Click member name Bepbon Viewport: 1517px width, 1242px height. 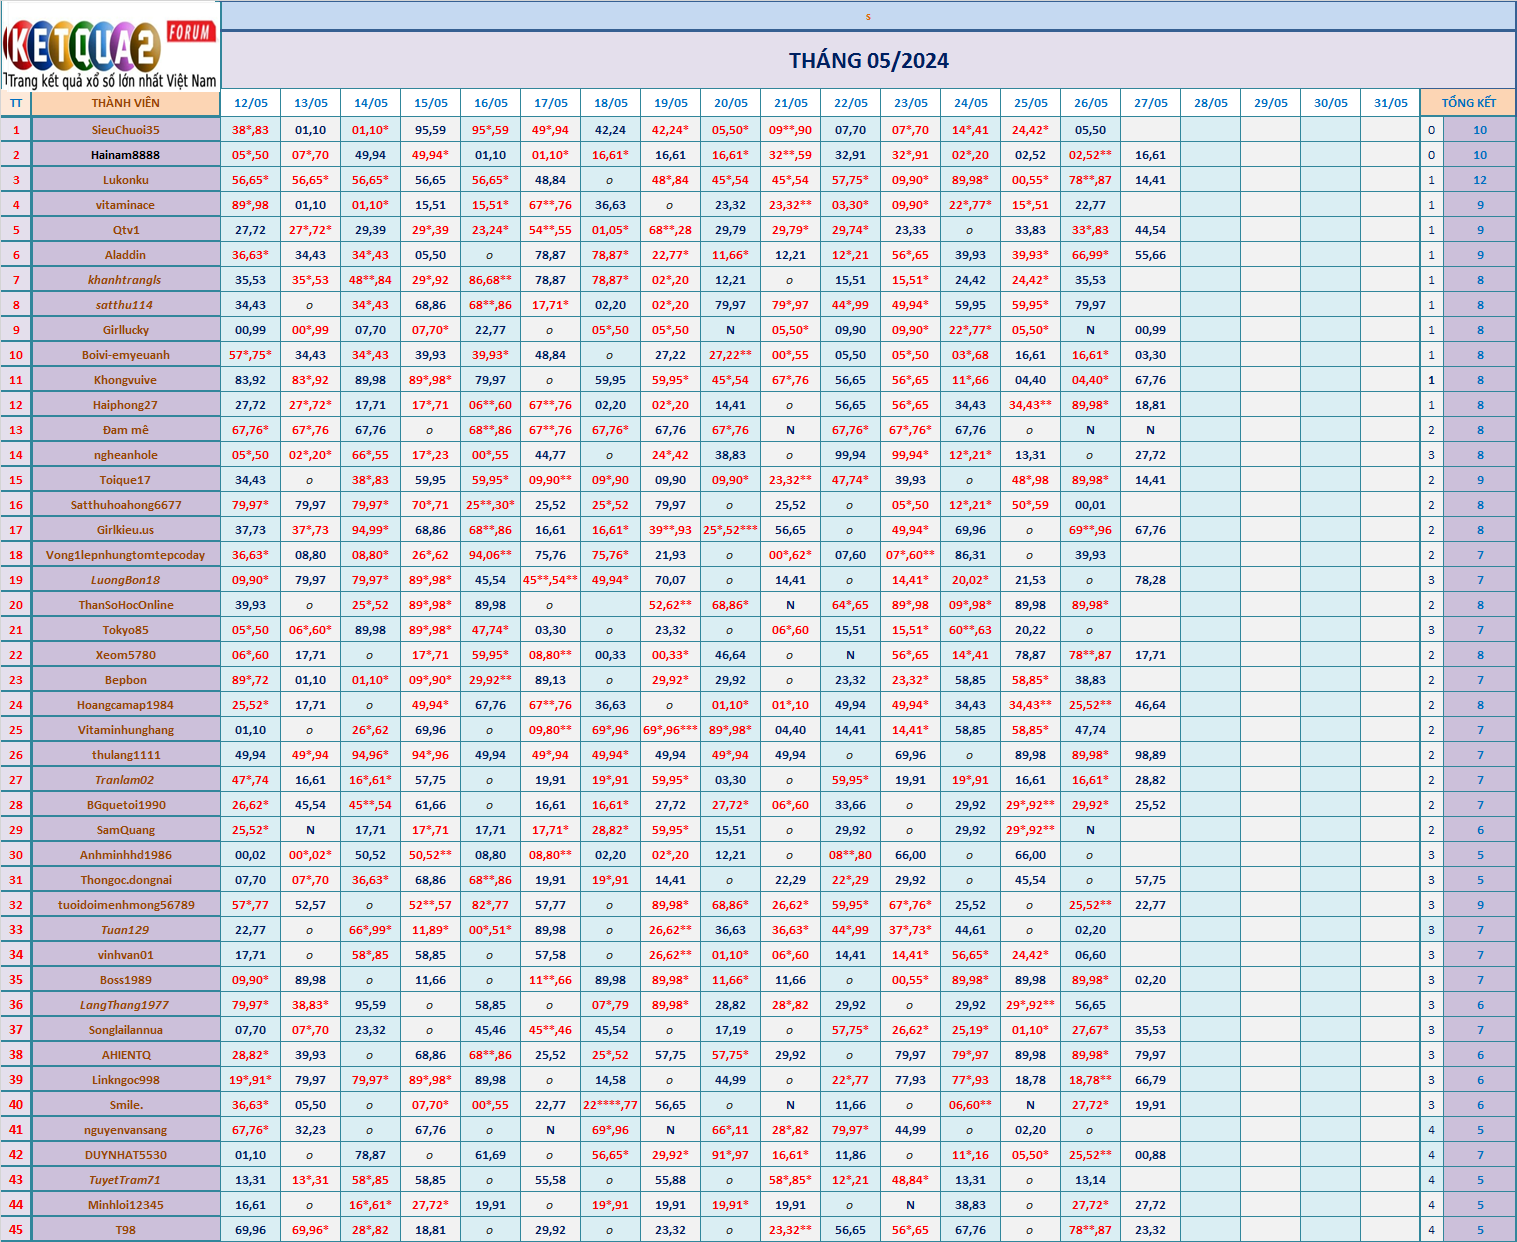[x=126, y=680]
